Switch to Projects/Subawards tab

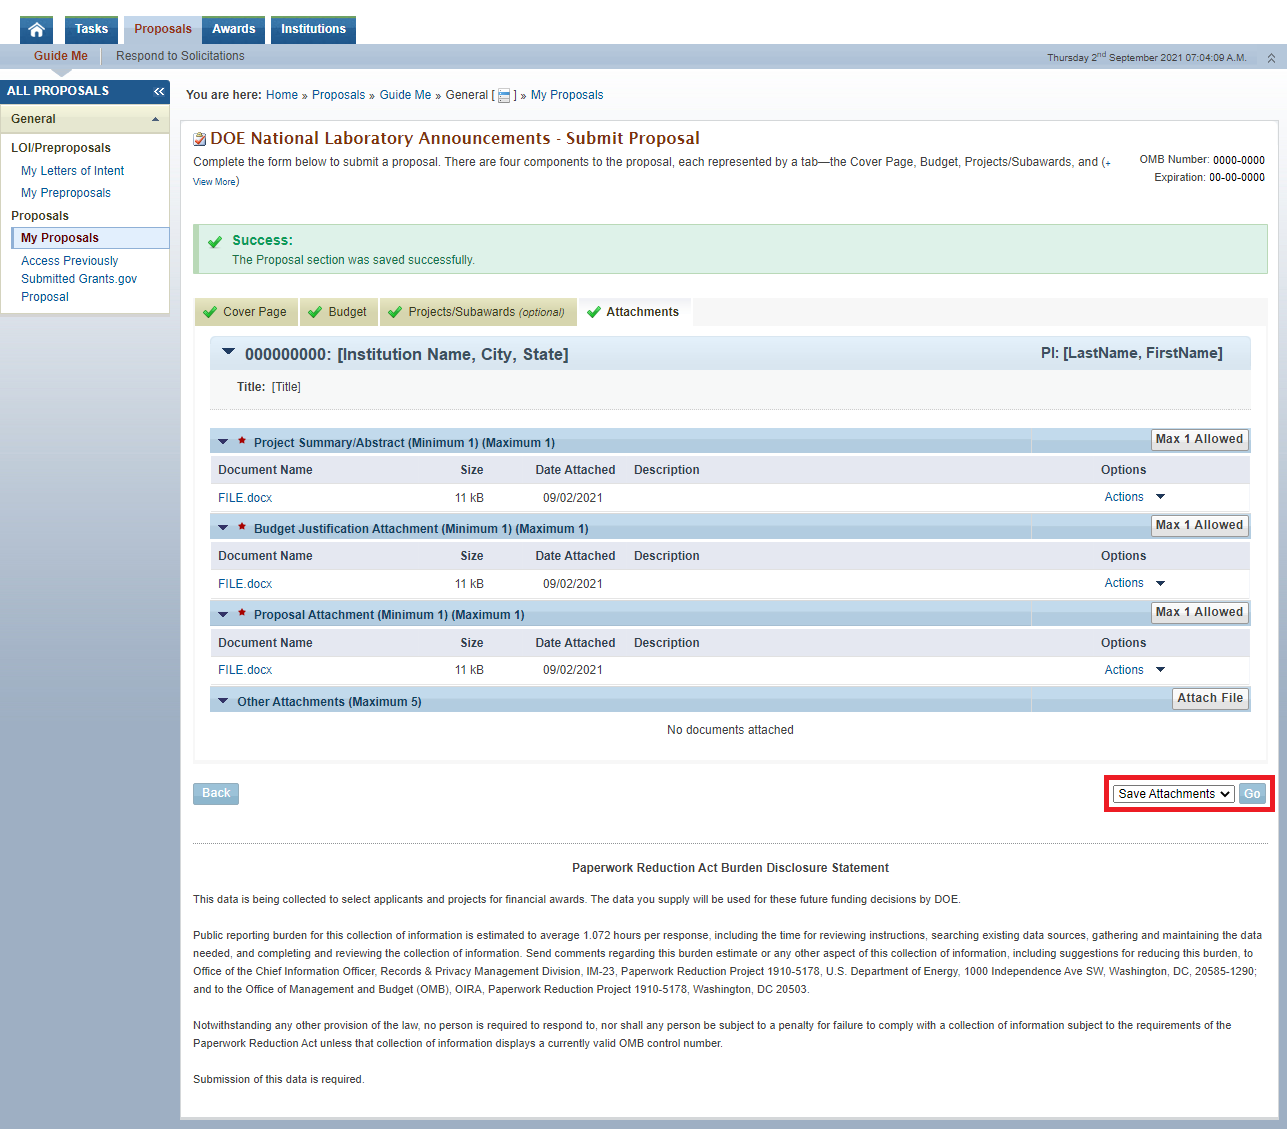coord(478,312)
